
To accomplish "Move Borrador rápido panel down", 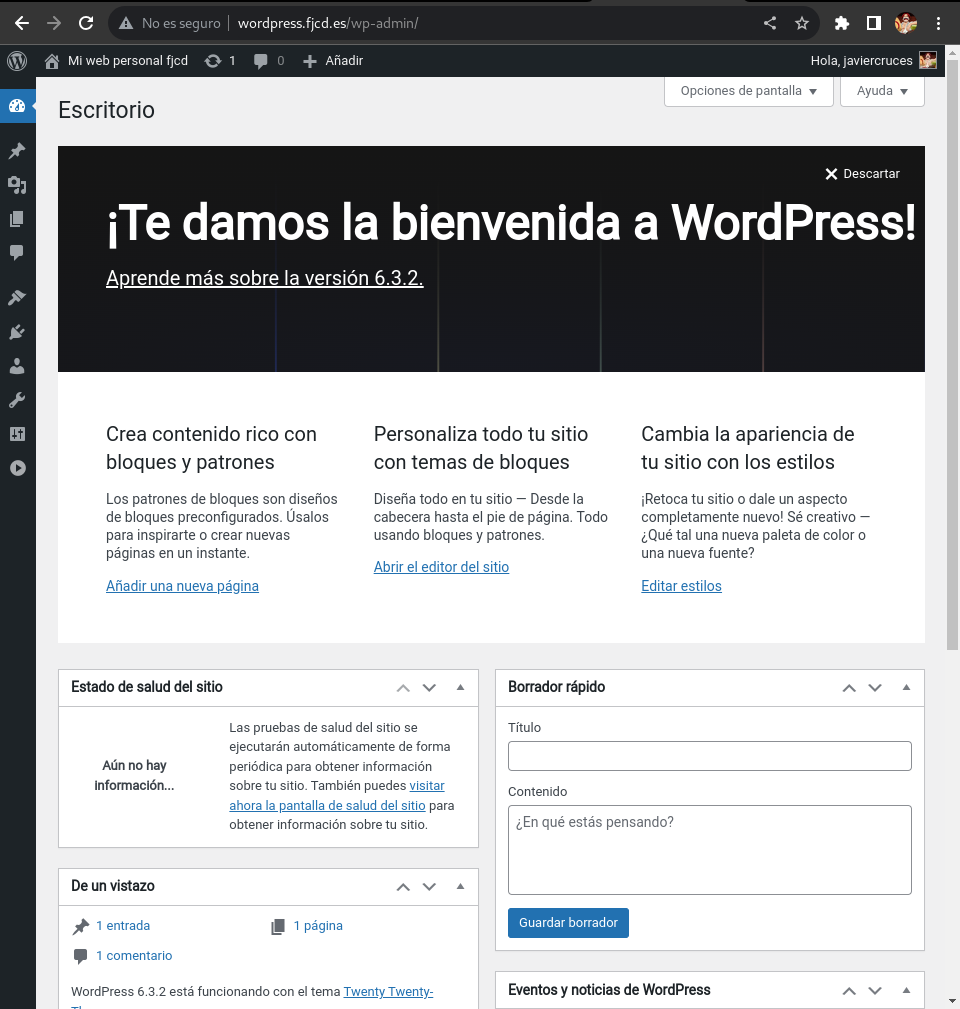I will pyautogui.click(x=875, y=688).
